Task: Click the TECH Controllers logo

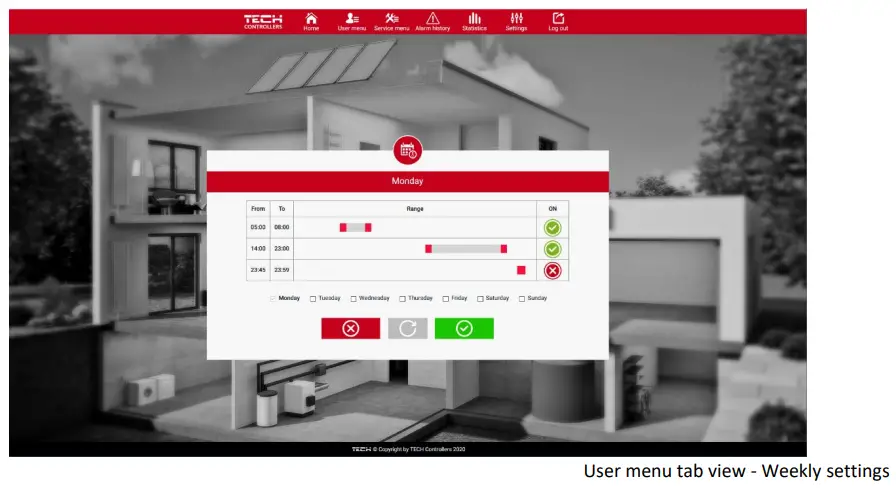Action: (x=263, y=22)
